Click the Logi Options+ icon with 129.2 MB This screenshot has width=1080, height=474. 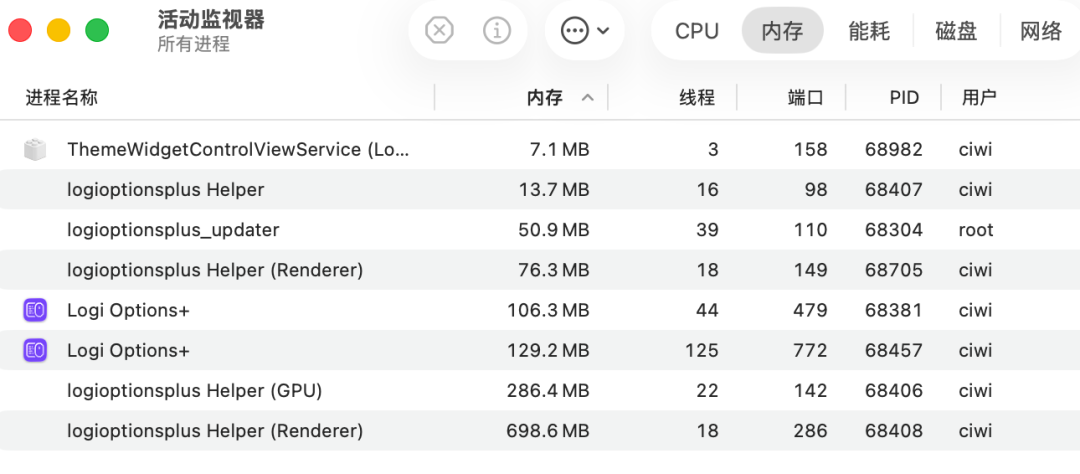(35, 350)
